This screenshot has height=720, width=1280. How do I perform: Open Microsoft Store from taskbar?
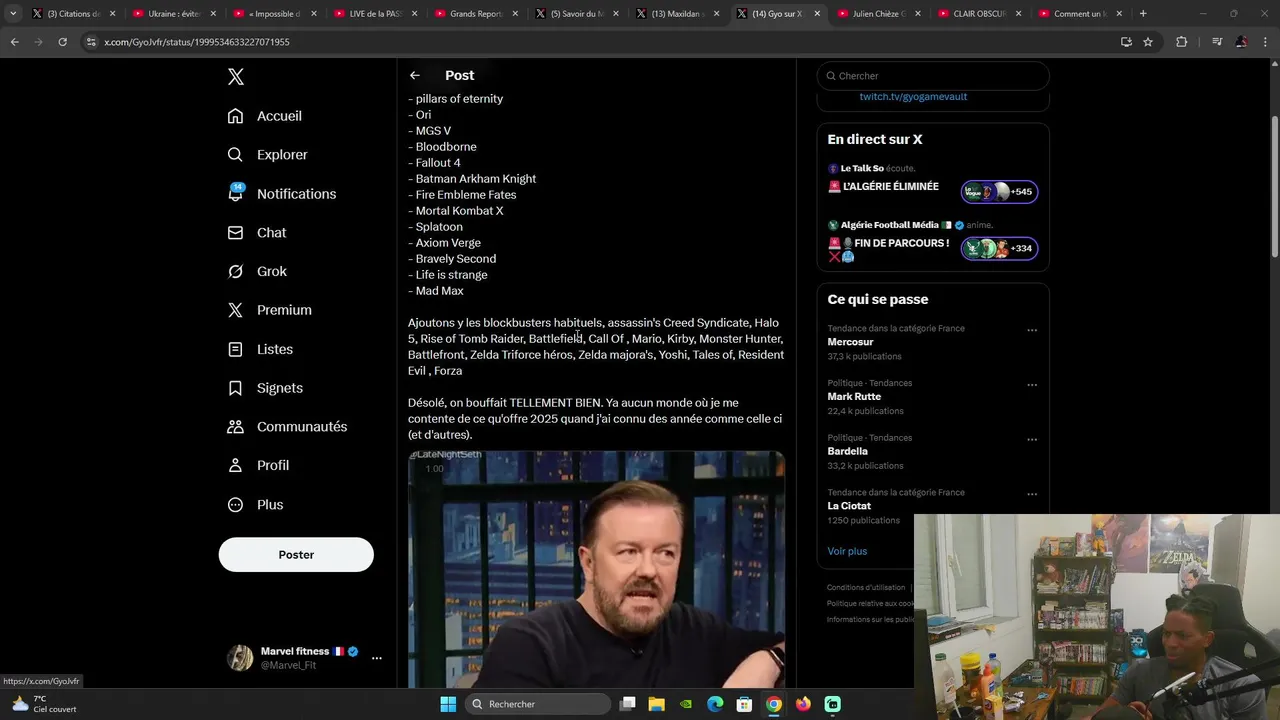click(744, 704)
